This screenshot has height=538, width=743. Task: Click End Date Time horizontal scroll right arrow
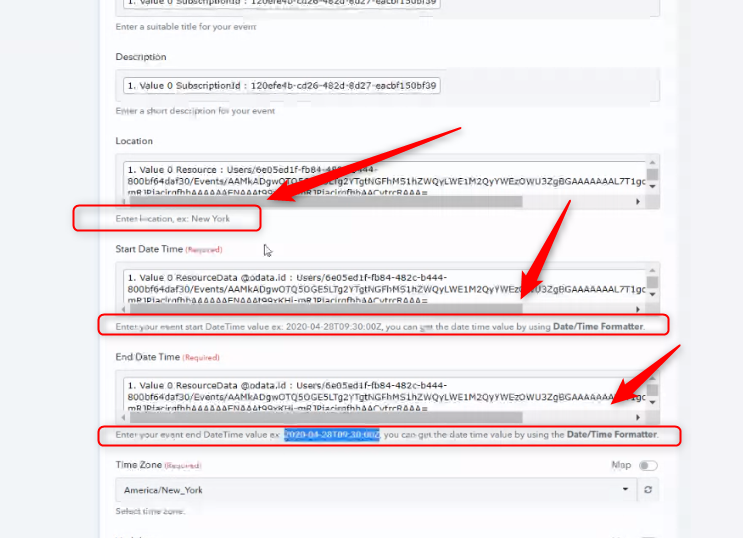pos(638,418)
